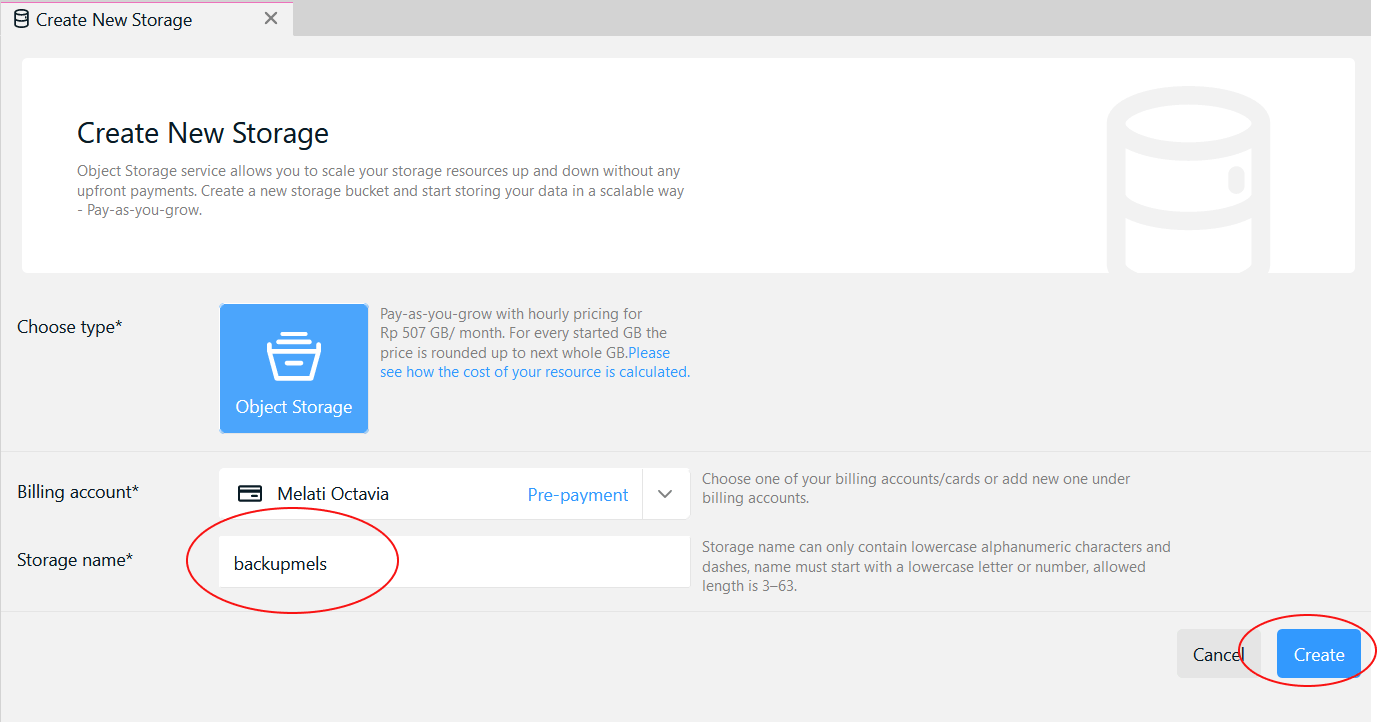Click the Billing account field label
The image size is (1377, 722).
point(78,492)
